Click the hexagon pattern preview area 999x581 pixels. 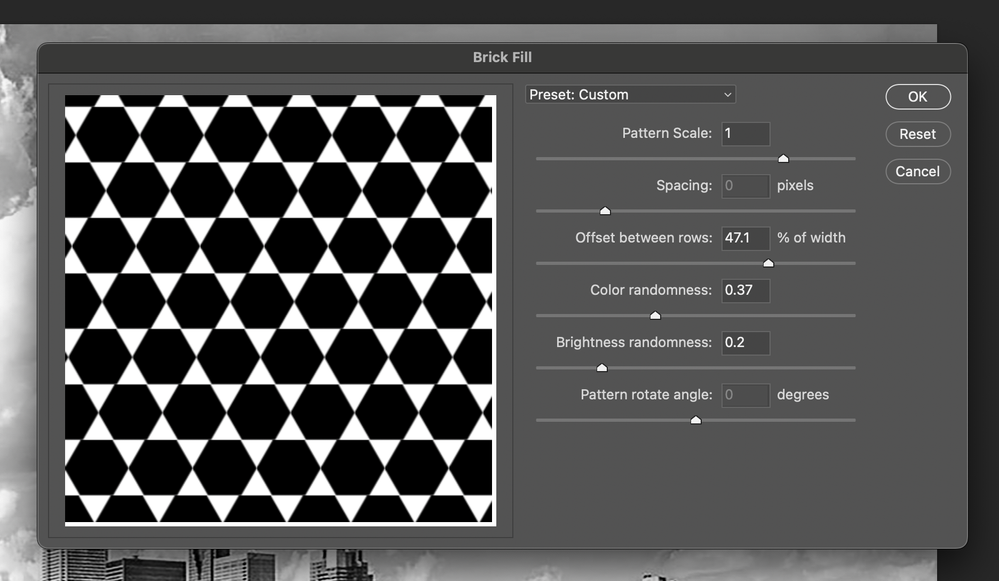click(280, 307)
